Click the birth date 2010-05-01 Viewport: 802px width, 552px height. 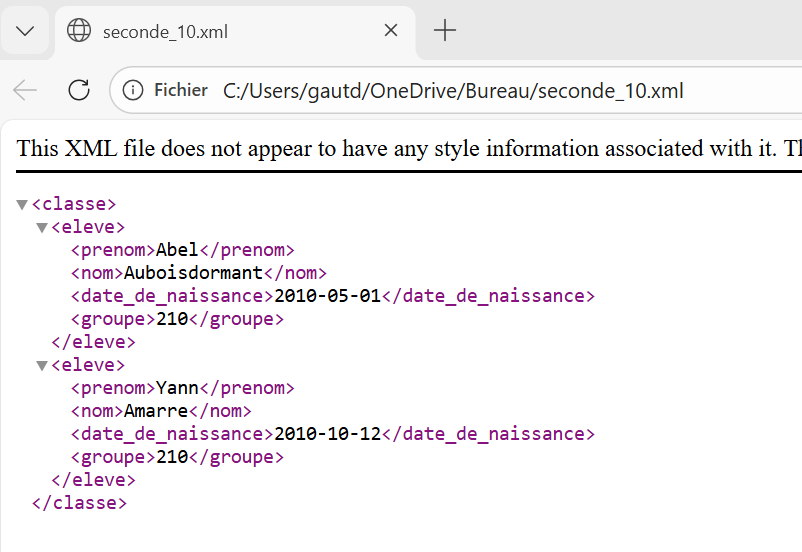[x=327, y=296]
